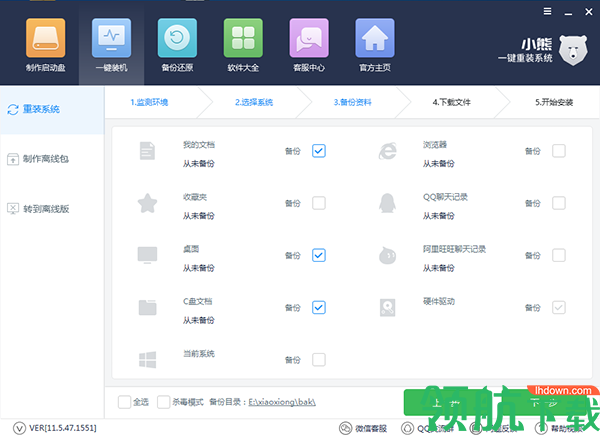The width and height of the screenshot is (600, 438).
Task: Click the 硬件驱动 label text
Action: pyautogui.click(x=439, y=301)
